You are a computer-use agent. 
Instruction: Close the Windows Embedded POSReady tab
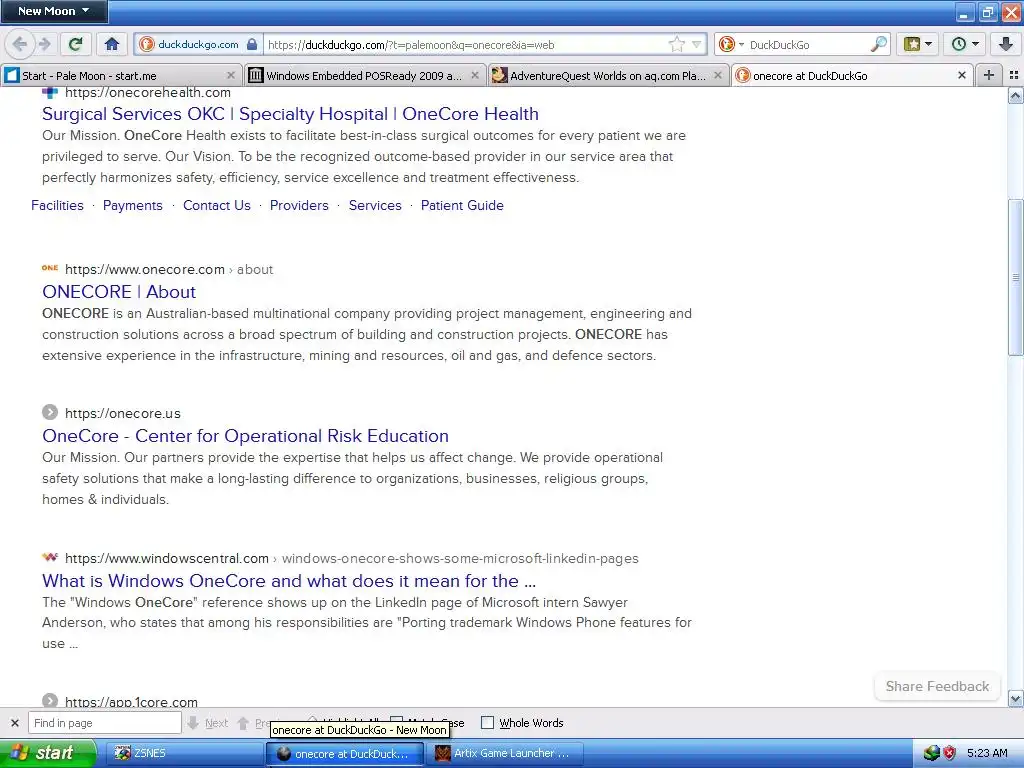[475, 75]
